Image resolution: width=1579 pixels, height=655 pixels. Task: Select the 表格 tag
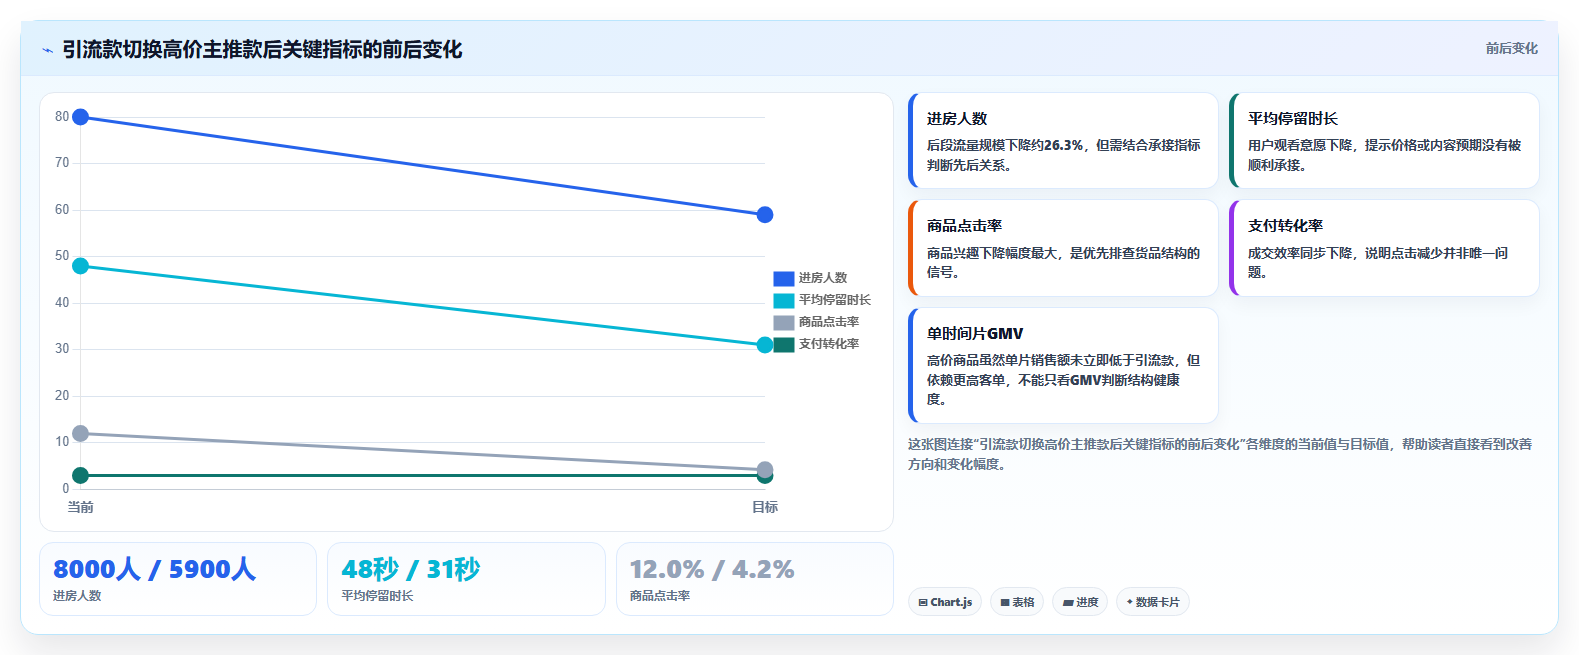(x=1017, y=602)
